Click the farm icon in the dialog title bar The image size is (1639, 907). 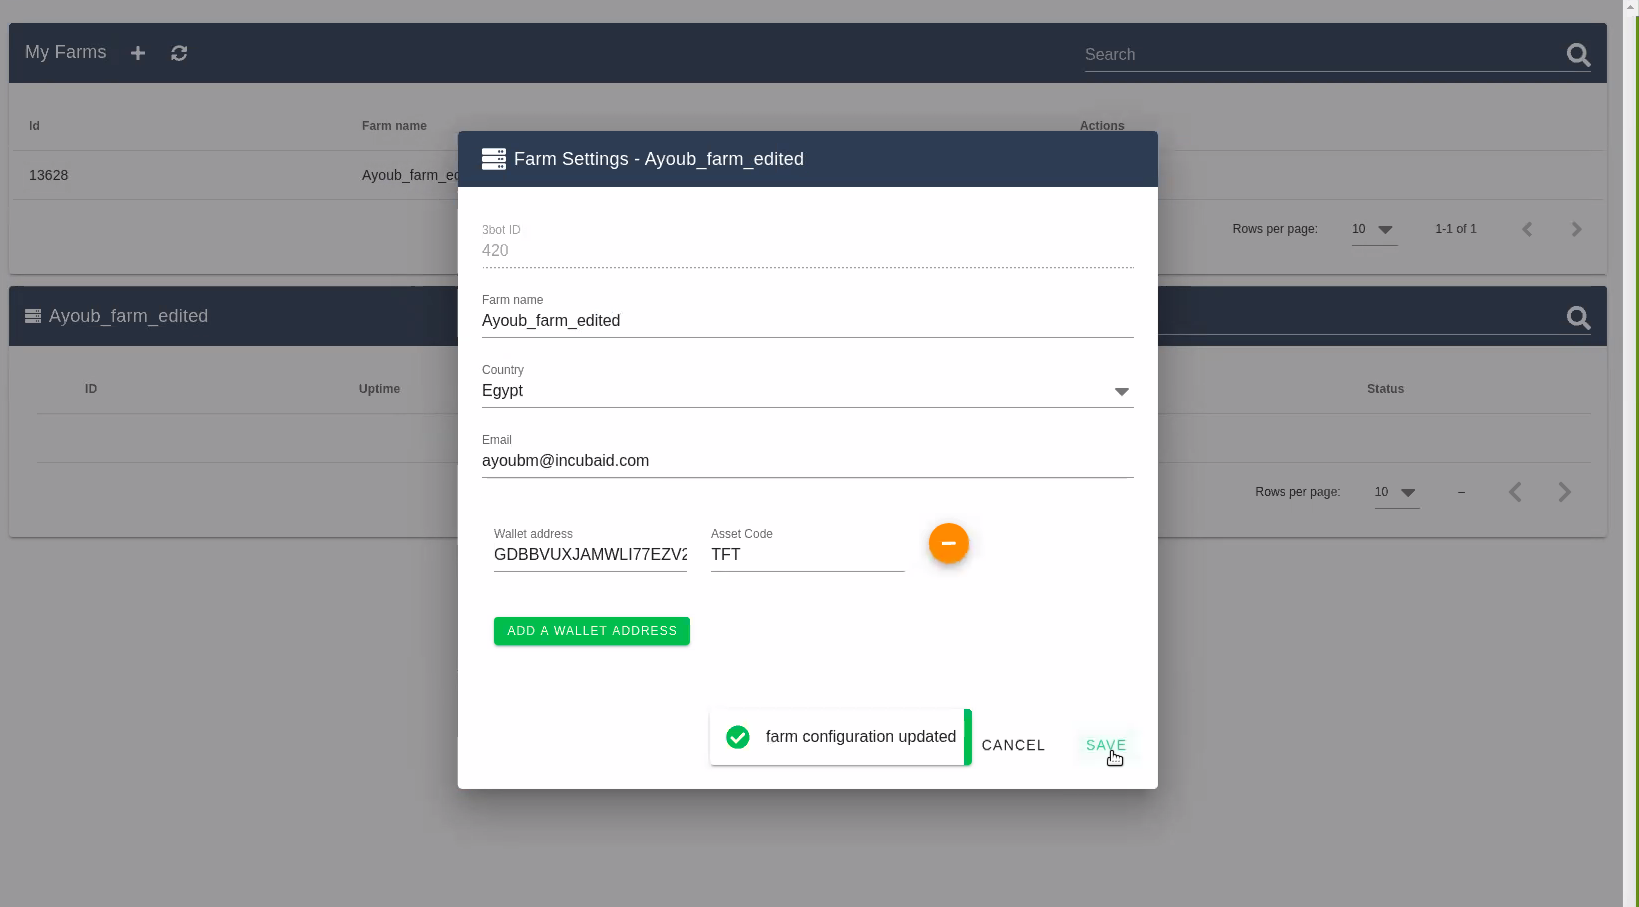[x=493, y=159]
